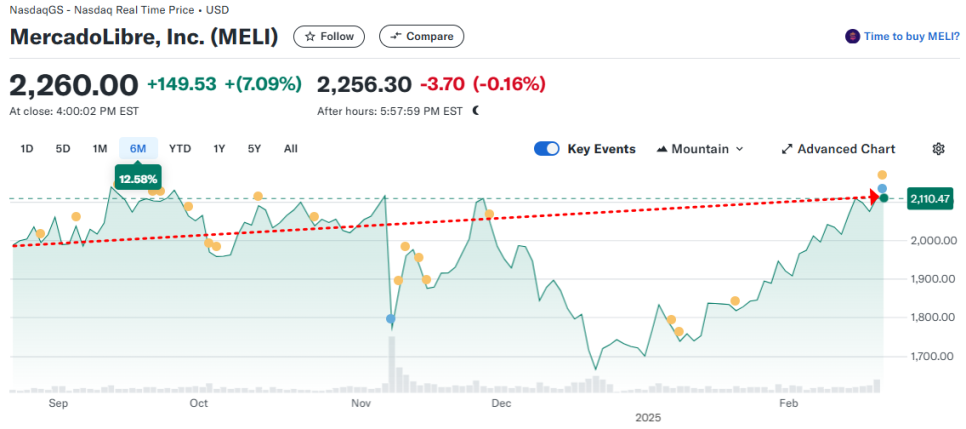
Task: Click the purple icon beside 'Time to buy MELI?'
Action: (x=852, y=36)
